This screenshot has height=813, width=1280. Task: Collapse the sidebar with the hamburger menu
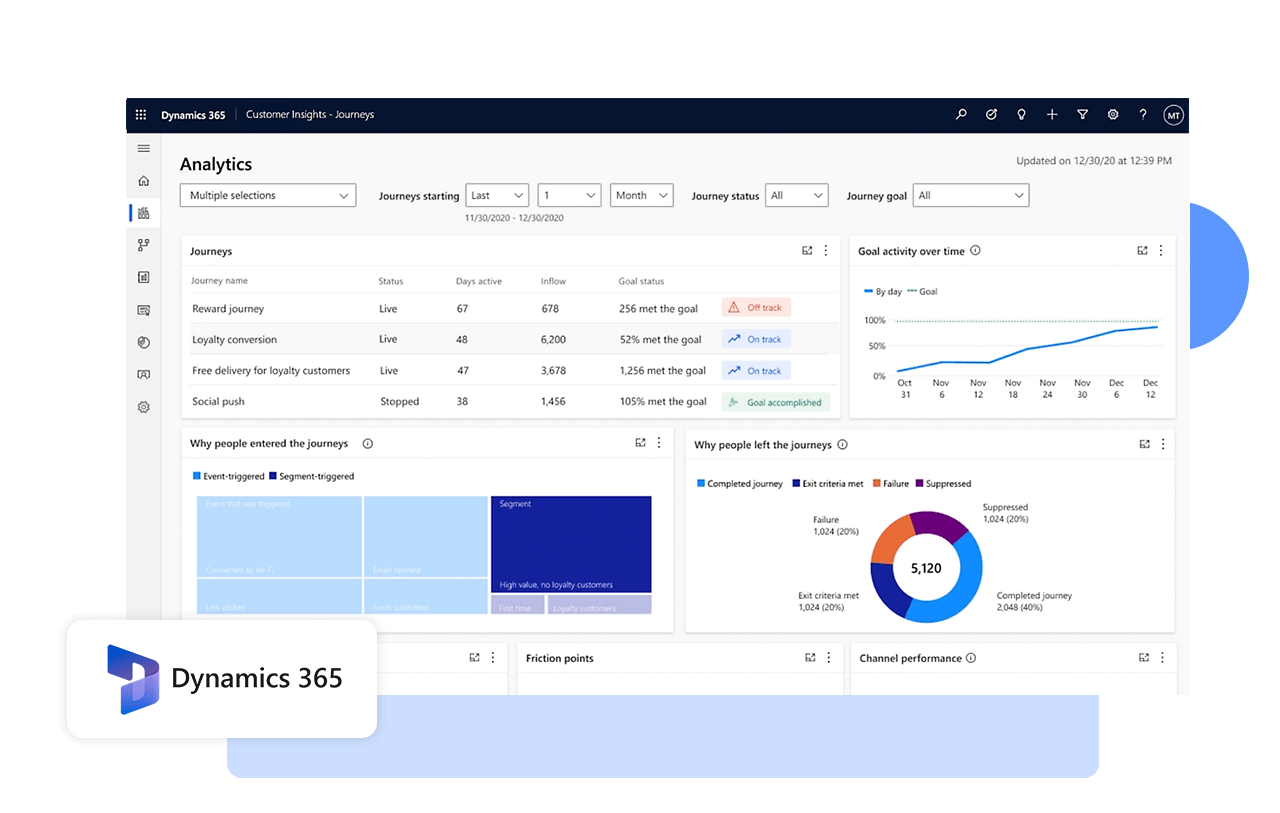click(143, 147)
